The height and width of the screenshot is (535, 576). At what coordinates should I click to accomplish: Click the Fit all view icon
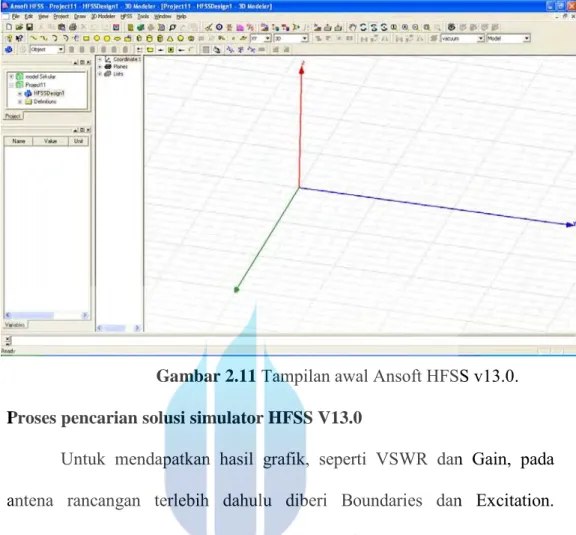click(x=426, y=27)
